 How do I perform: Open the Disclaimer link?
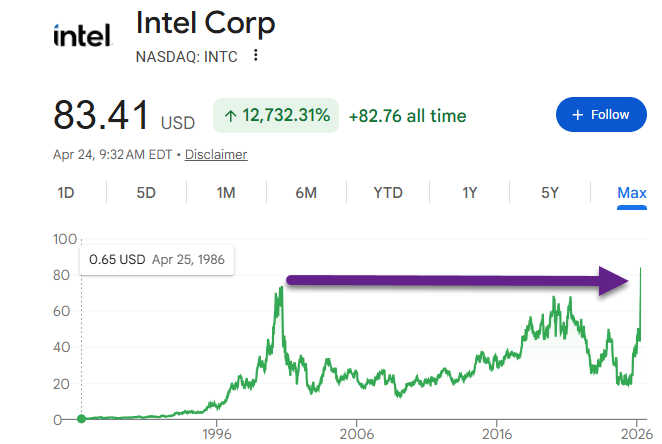pyautogui.click(x=216, y=155)
